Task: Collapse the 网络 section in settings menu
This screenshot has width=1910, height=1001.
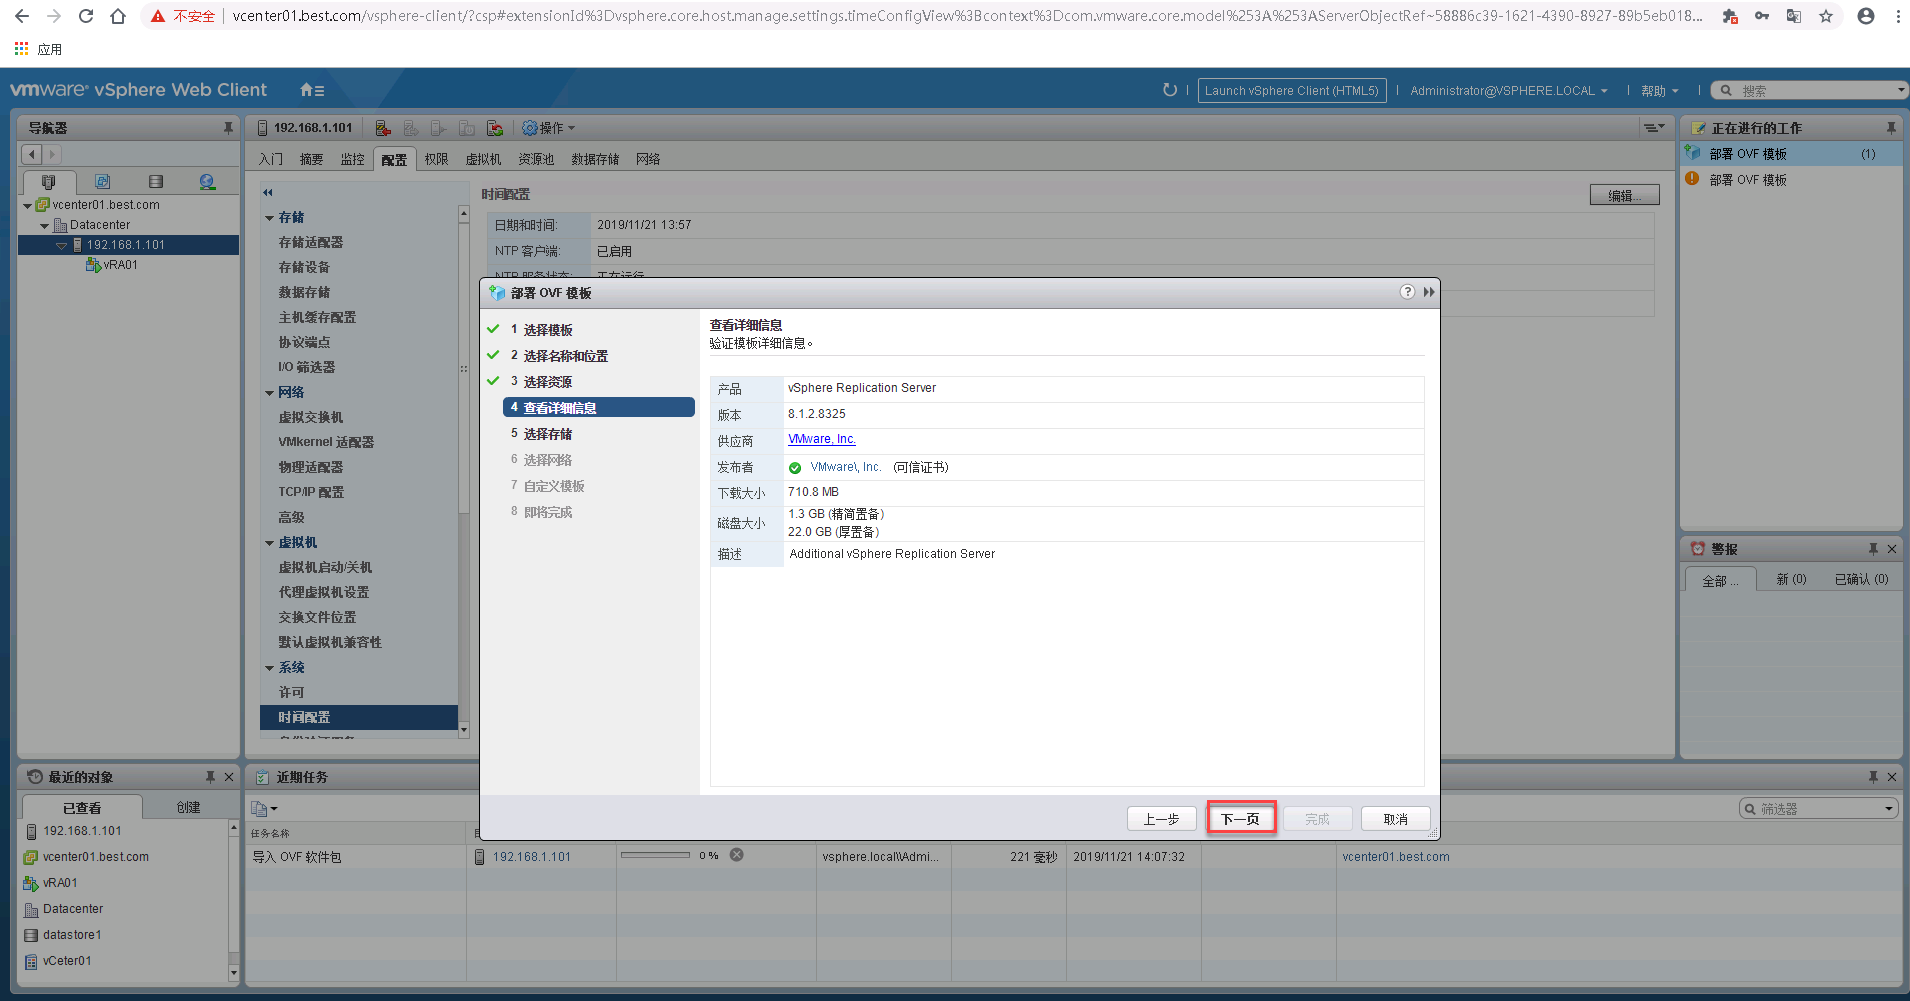Action: click(x=270, y=393)
